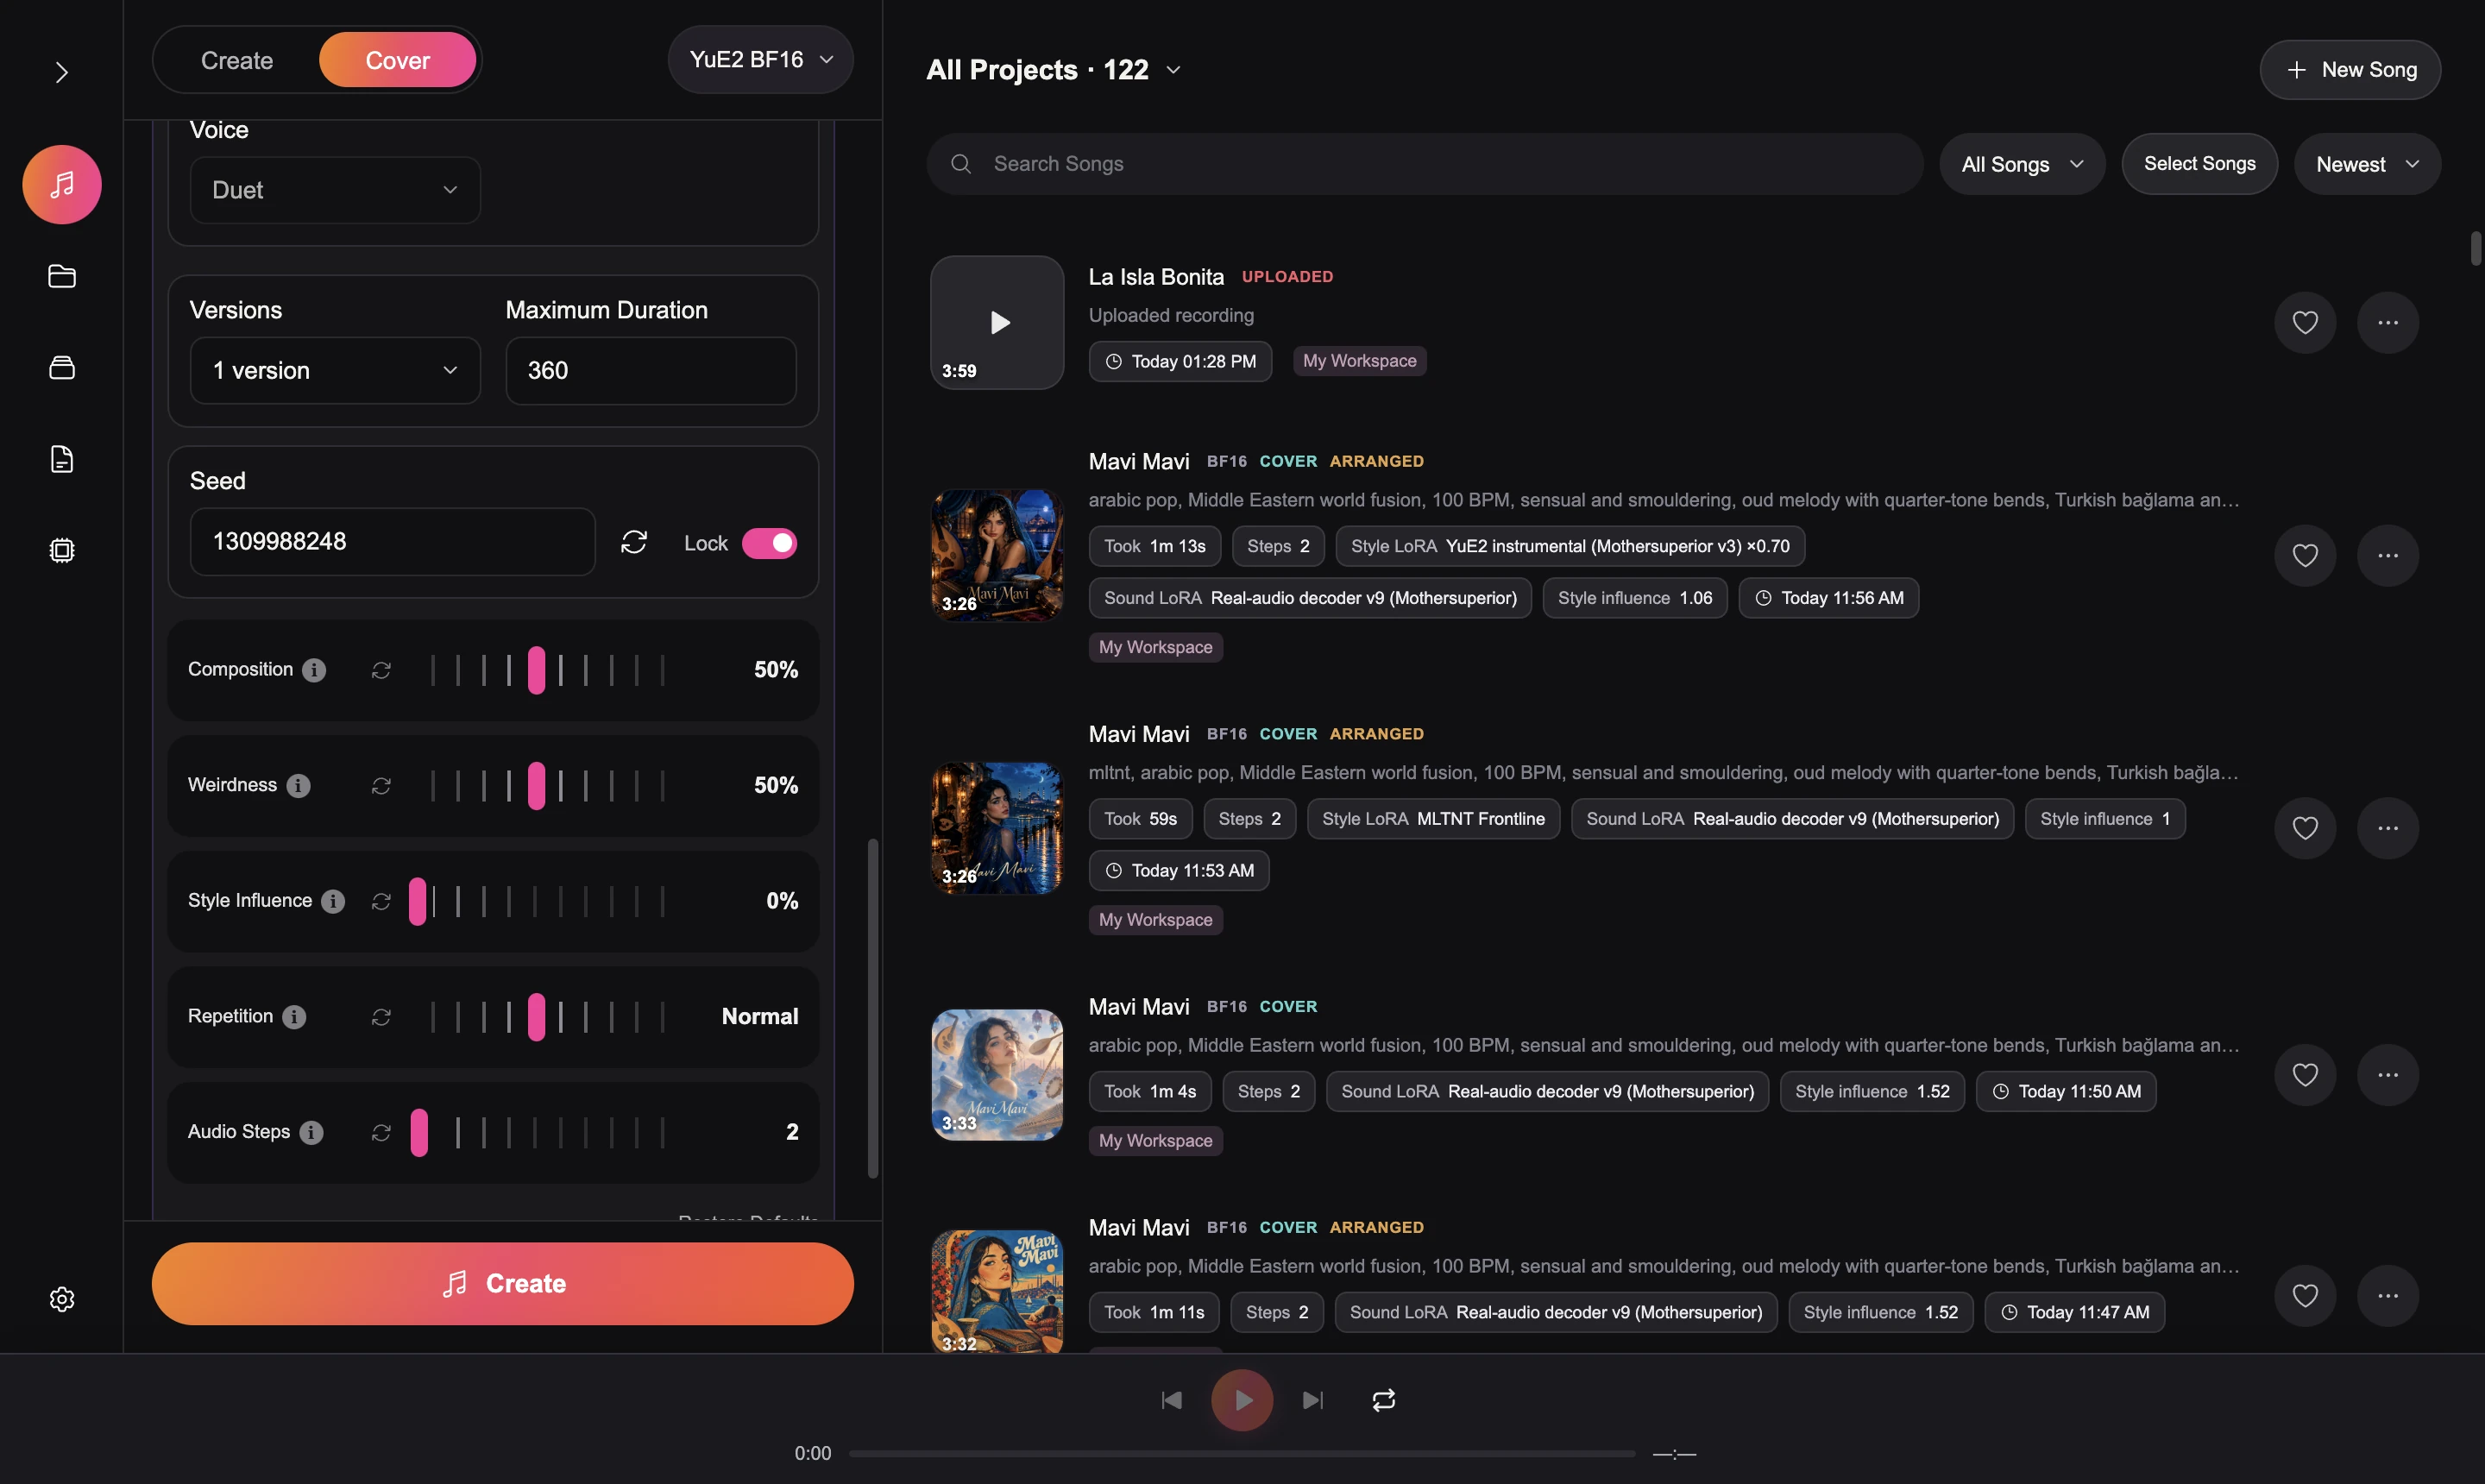Click the Style Influence slider handle

417,901
